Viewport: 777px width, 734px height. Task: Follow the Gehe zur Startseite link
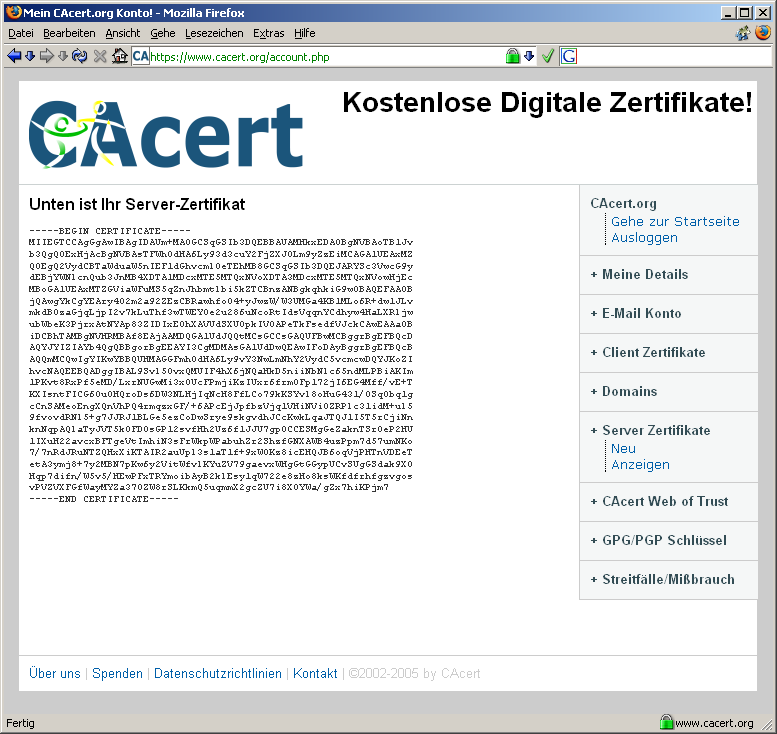pos(675,221)
